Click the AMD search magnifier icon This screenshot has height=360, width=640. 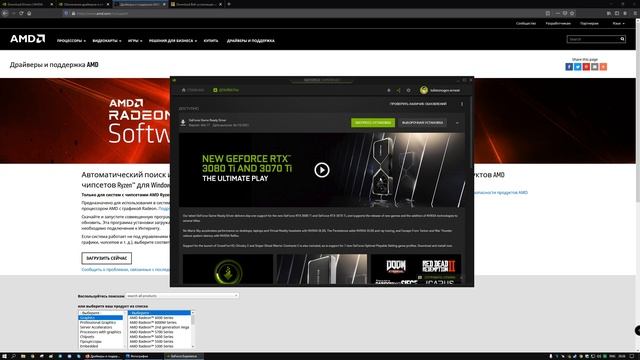[622, 39]
